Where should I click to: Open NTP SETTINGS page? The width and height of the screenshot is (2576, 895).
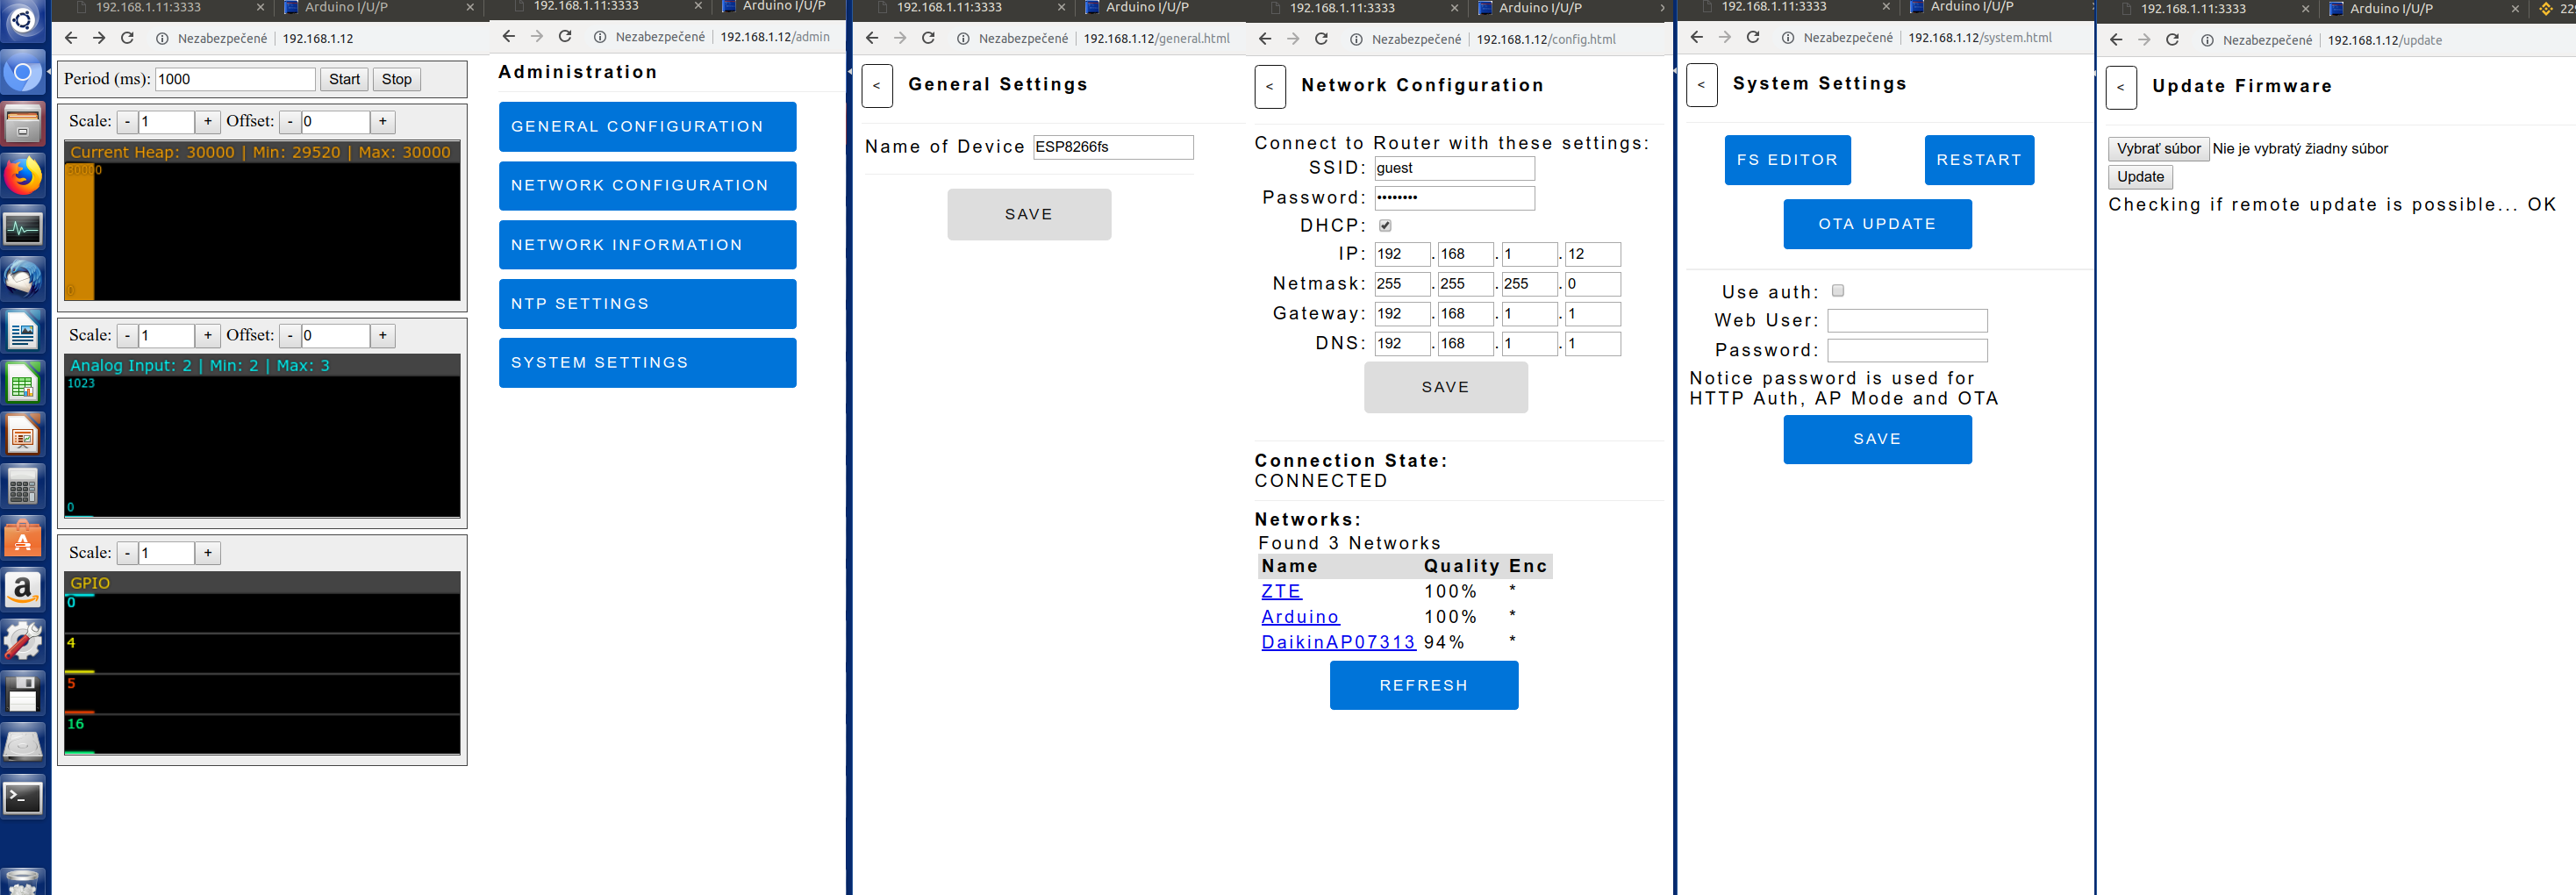[x=647, y=304]
